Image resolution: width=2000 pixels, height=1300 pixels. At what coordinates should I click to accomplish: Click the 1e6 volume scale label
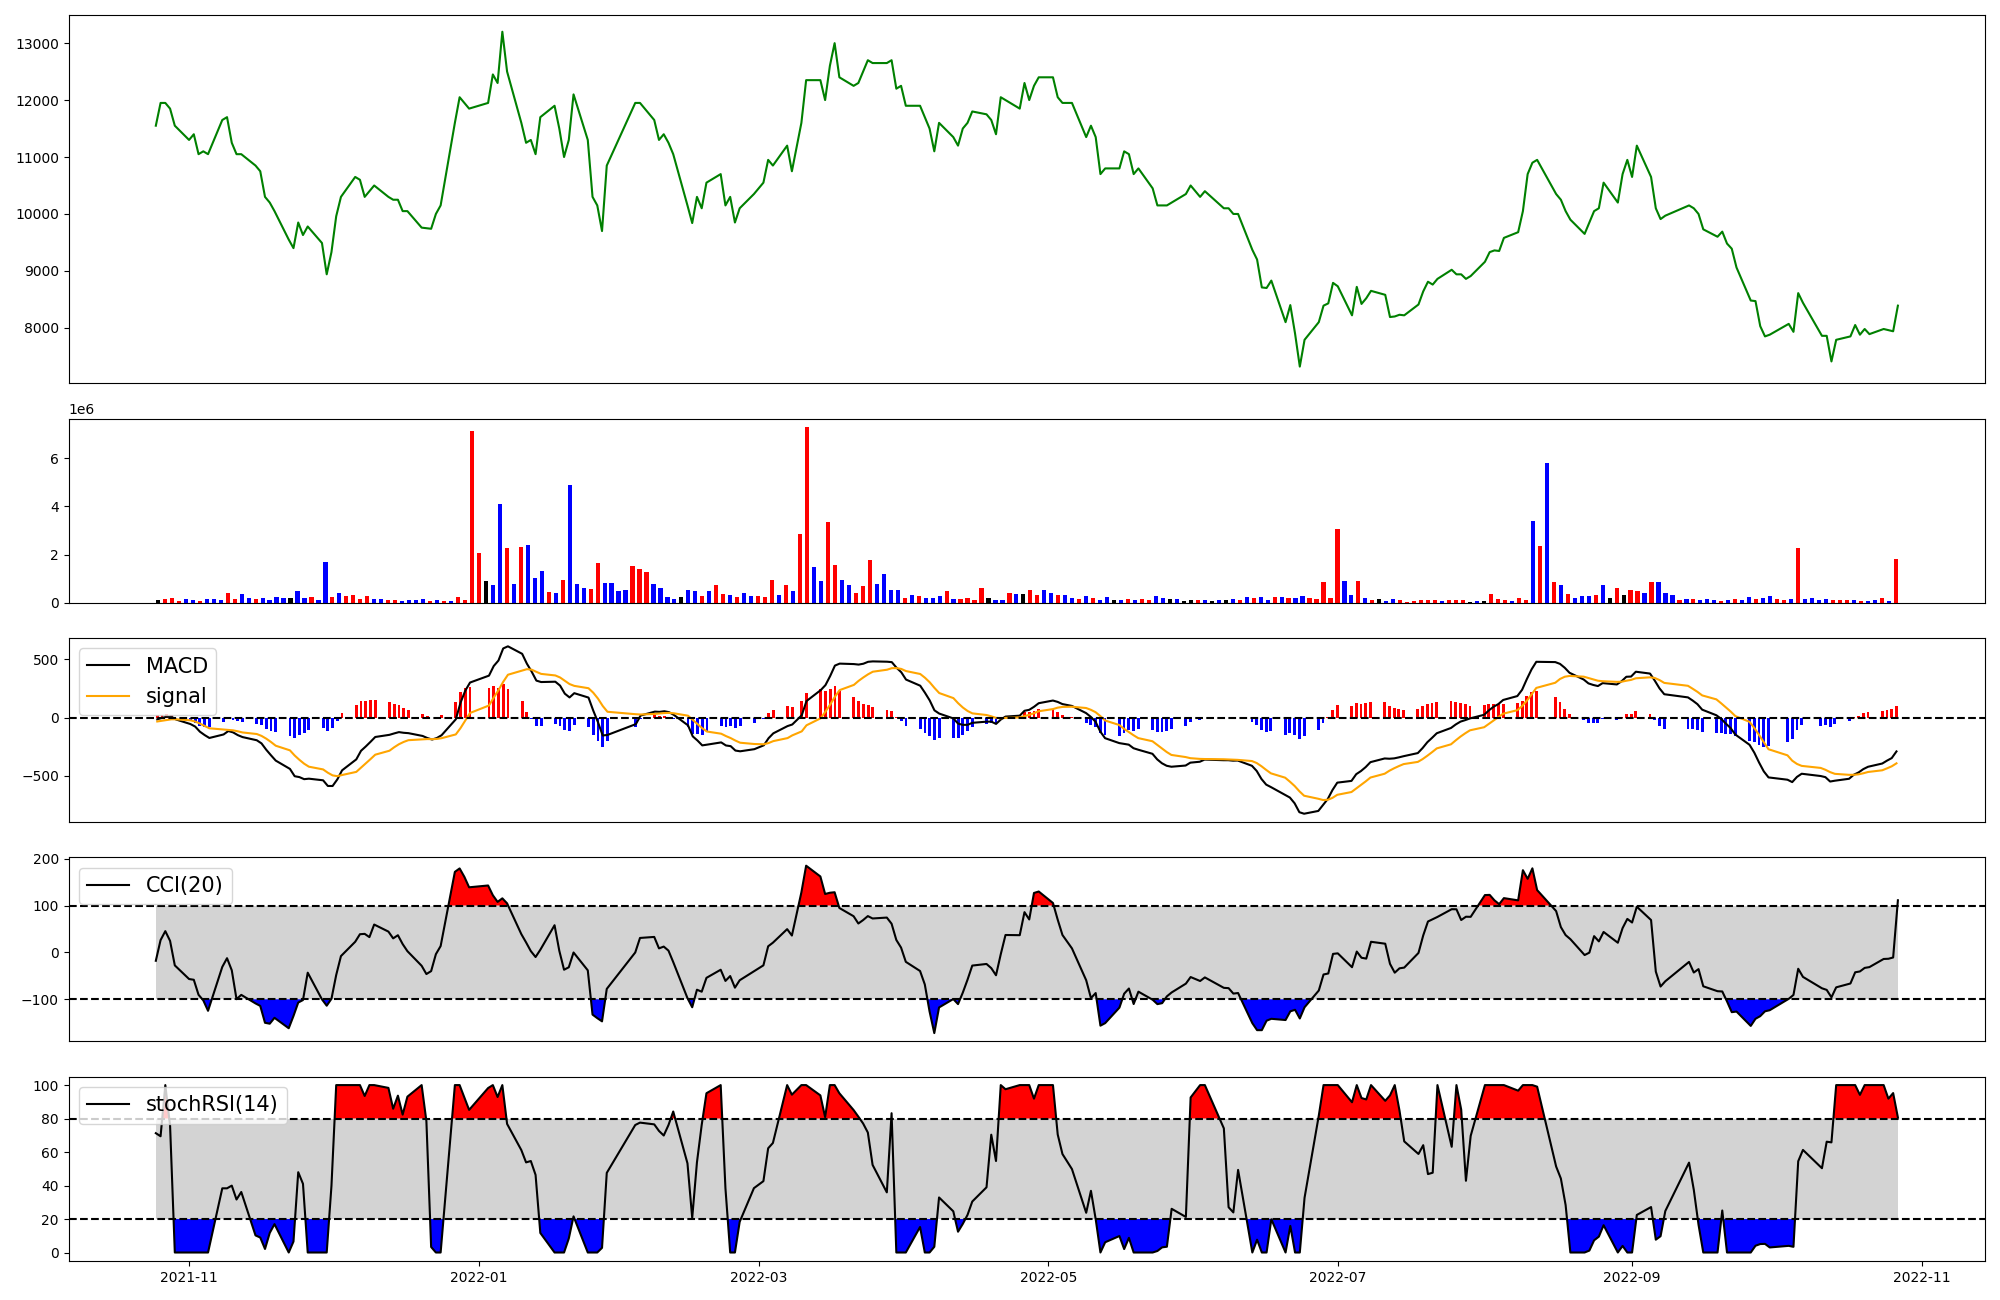[81, 410]
